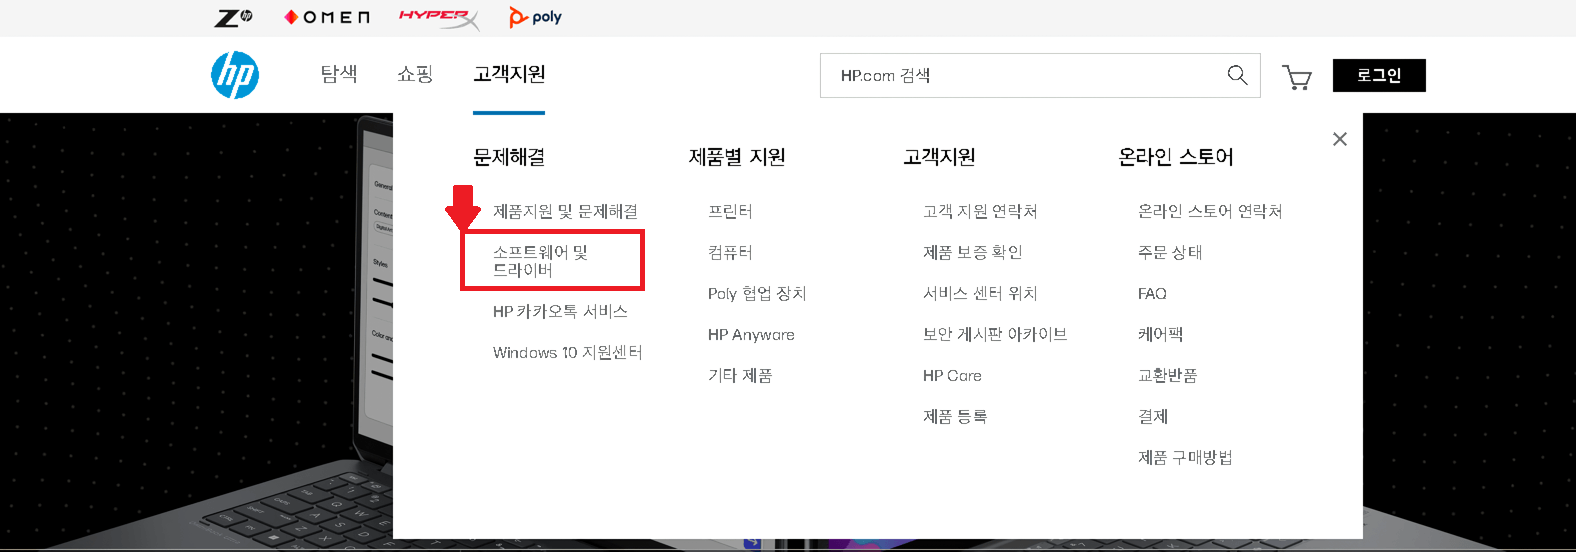
Task: Close the 고객지원 mega menu
Action: point(1340,139)
